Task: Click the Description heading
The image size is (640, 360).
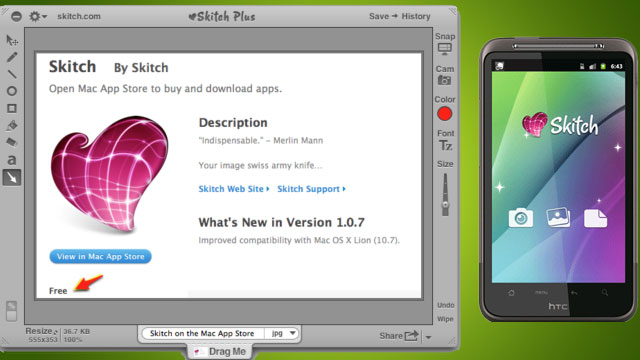Action: [x=233, y=122]
